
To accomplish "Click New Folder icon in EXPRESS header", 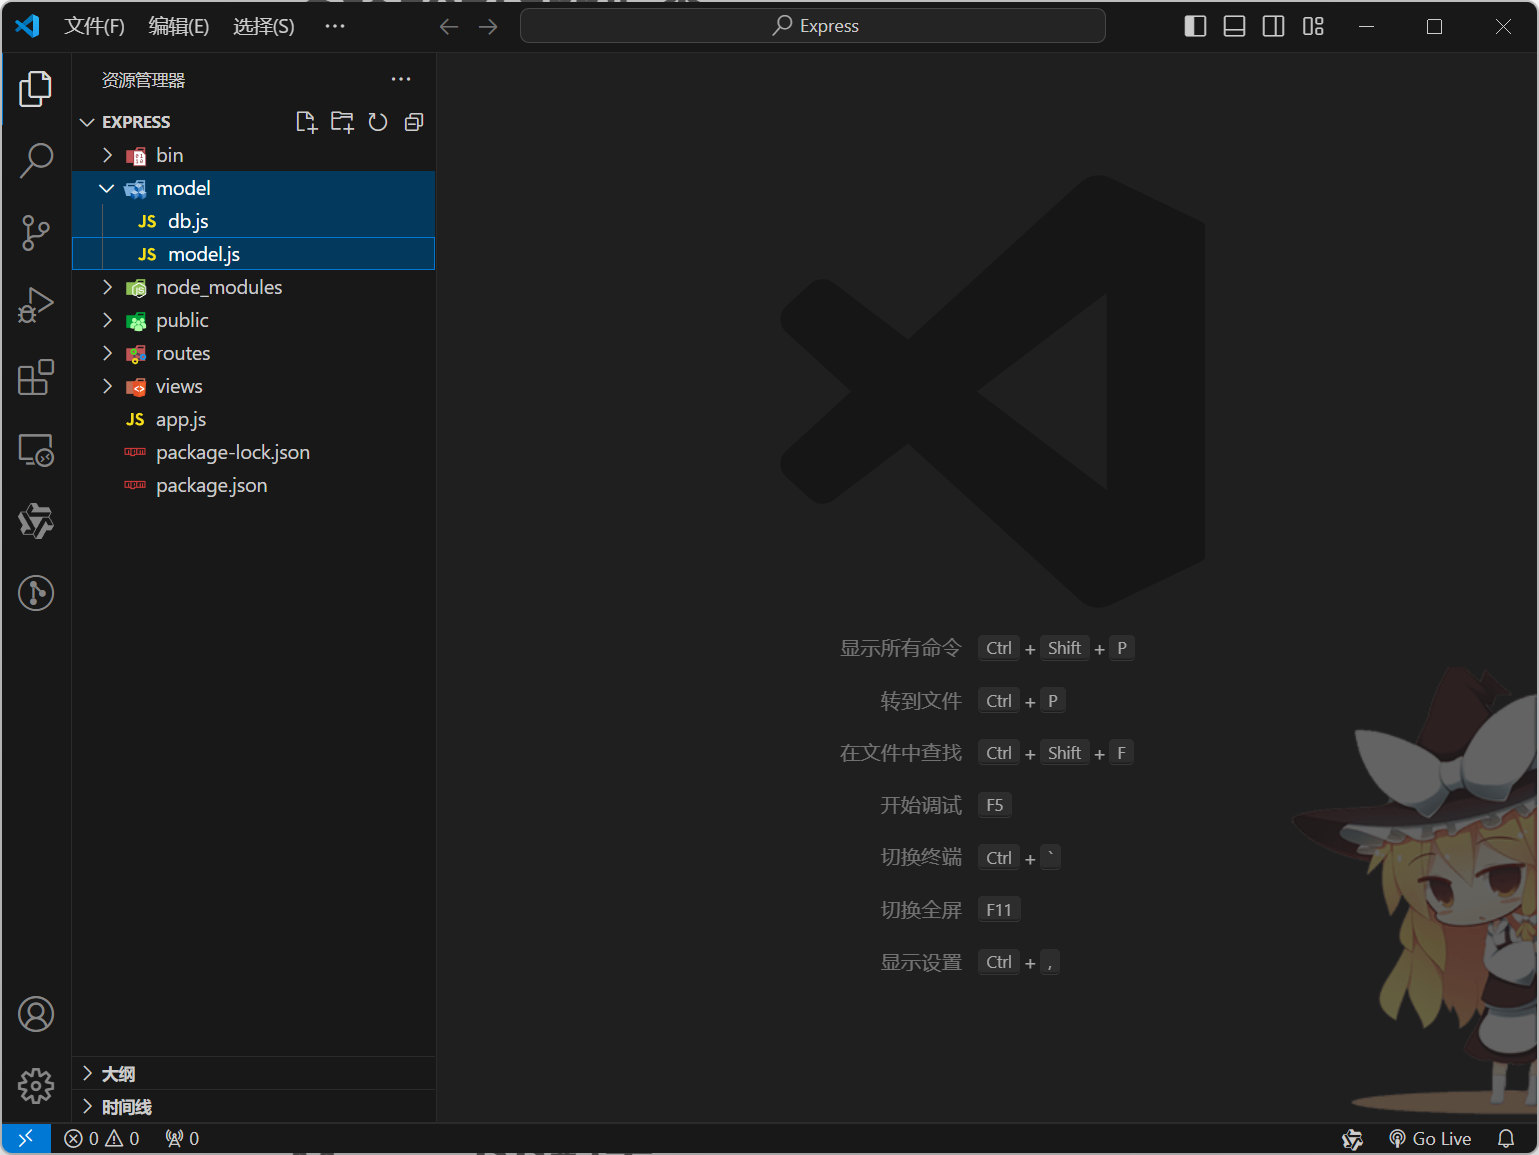I will pos(342,122).
